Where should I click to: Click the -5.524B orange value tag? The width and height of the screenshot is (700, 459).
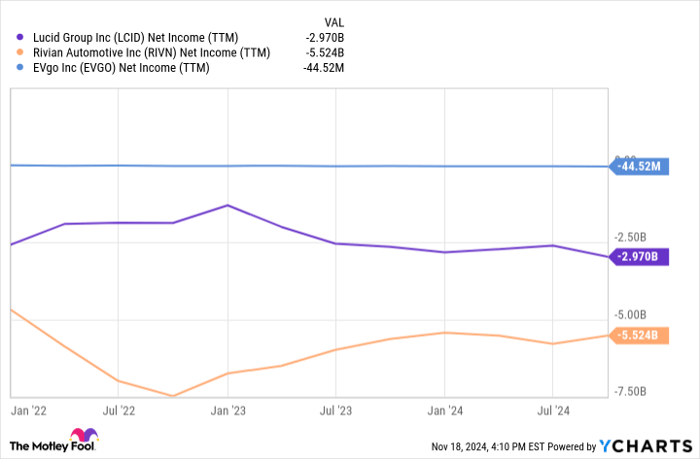click(x=639, y=335)
